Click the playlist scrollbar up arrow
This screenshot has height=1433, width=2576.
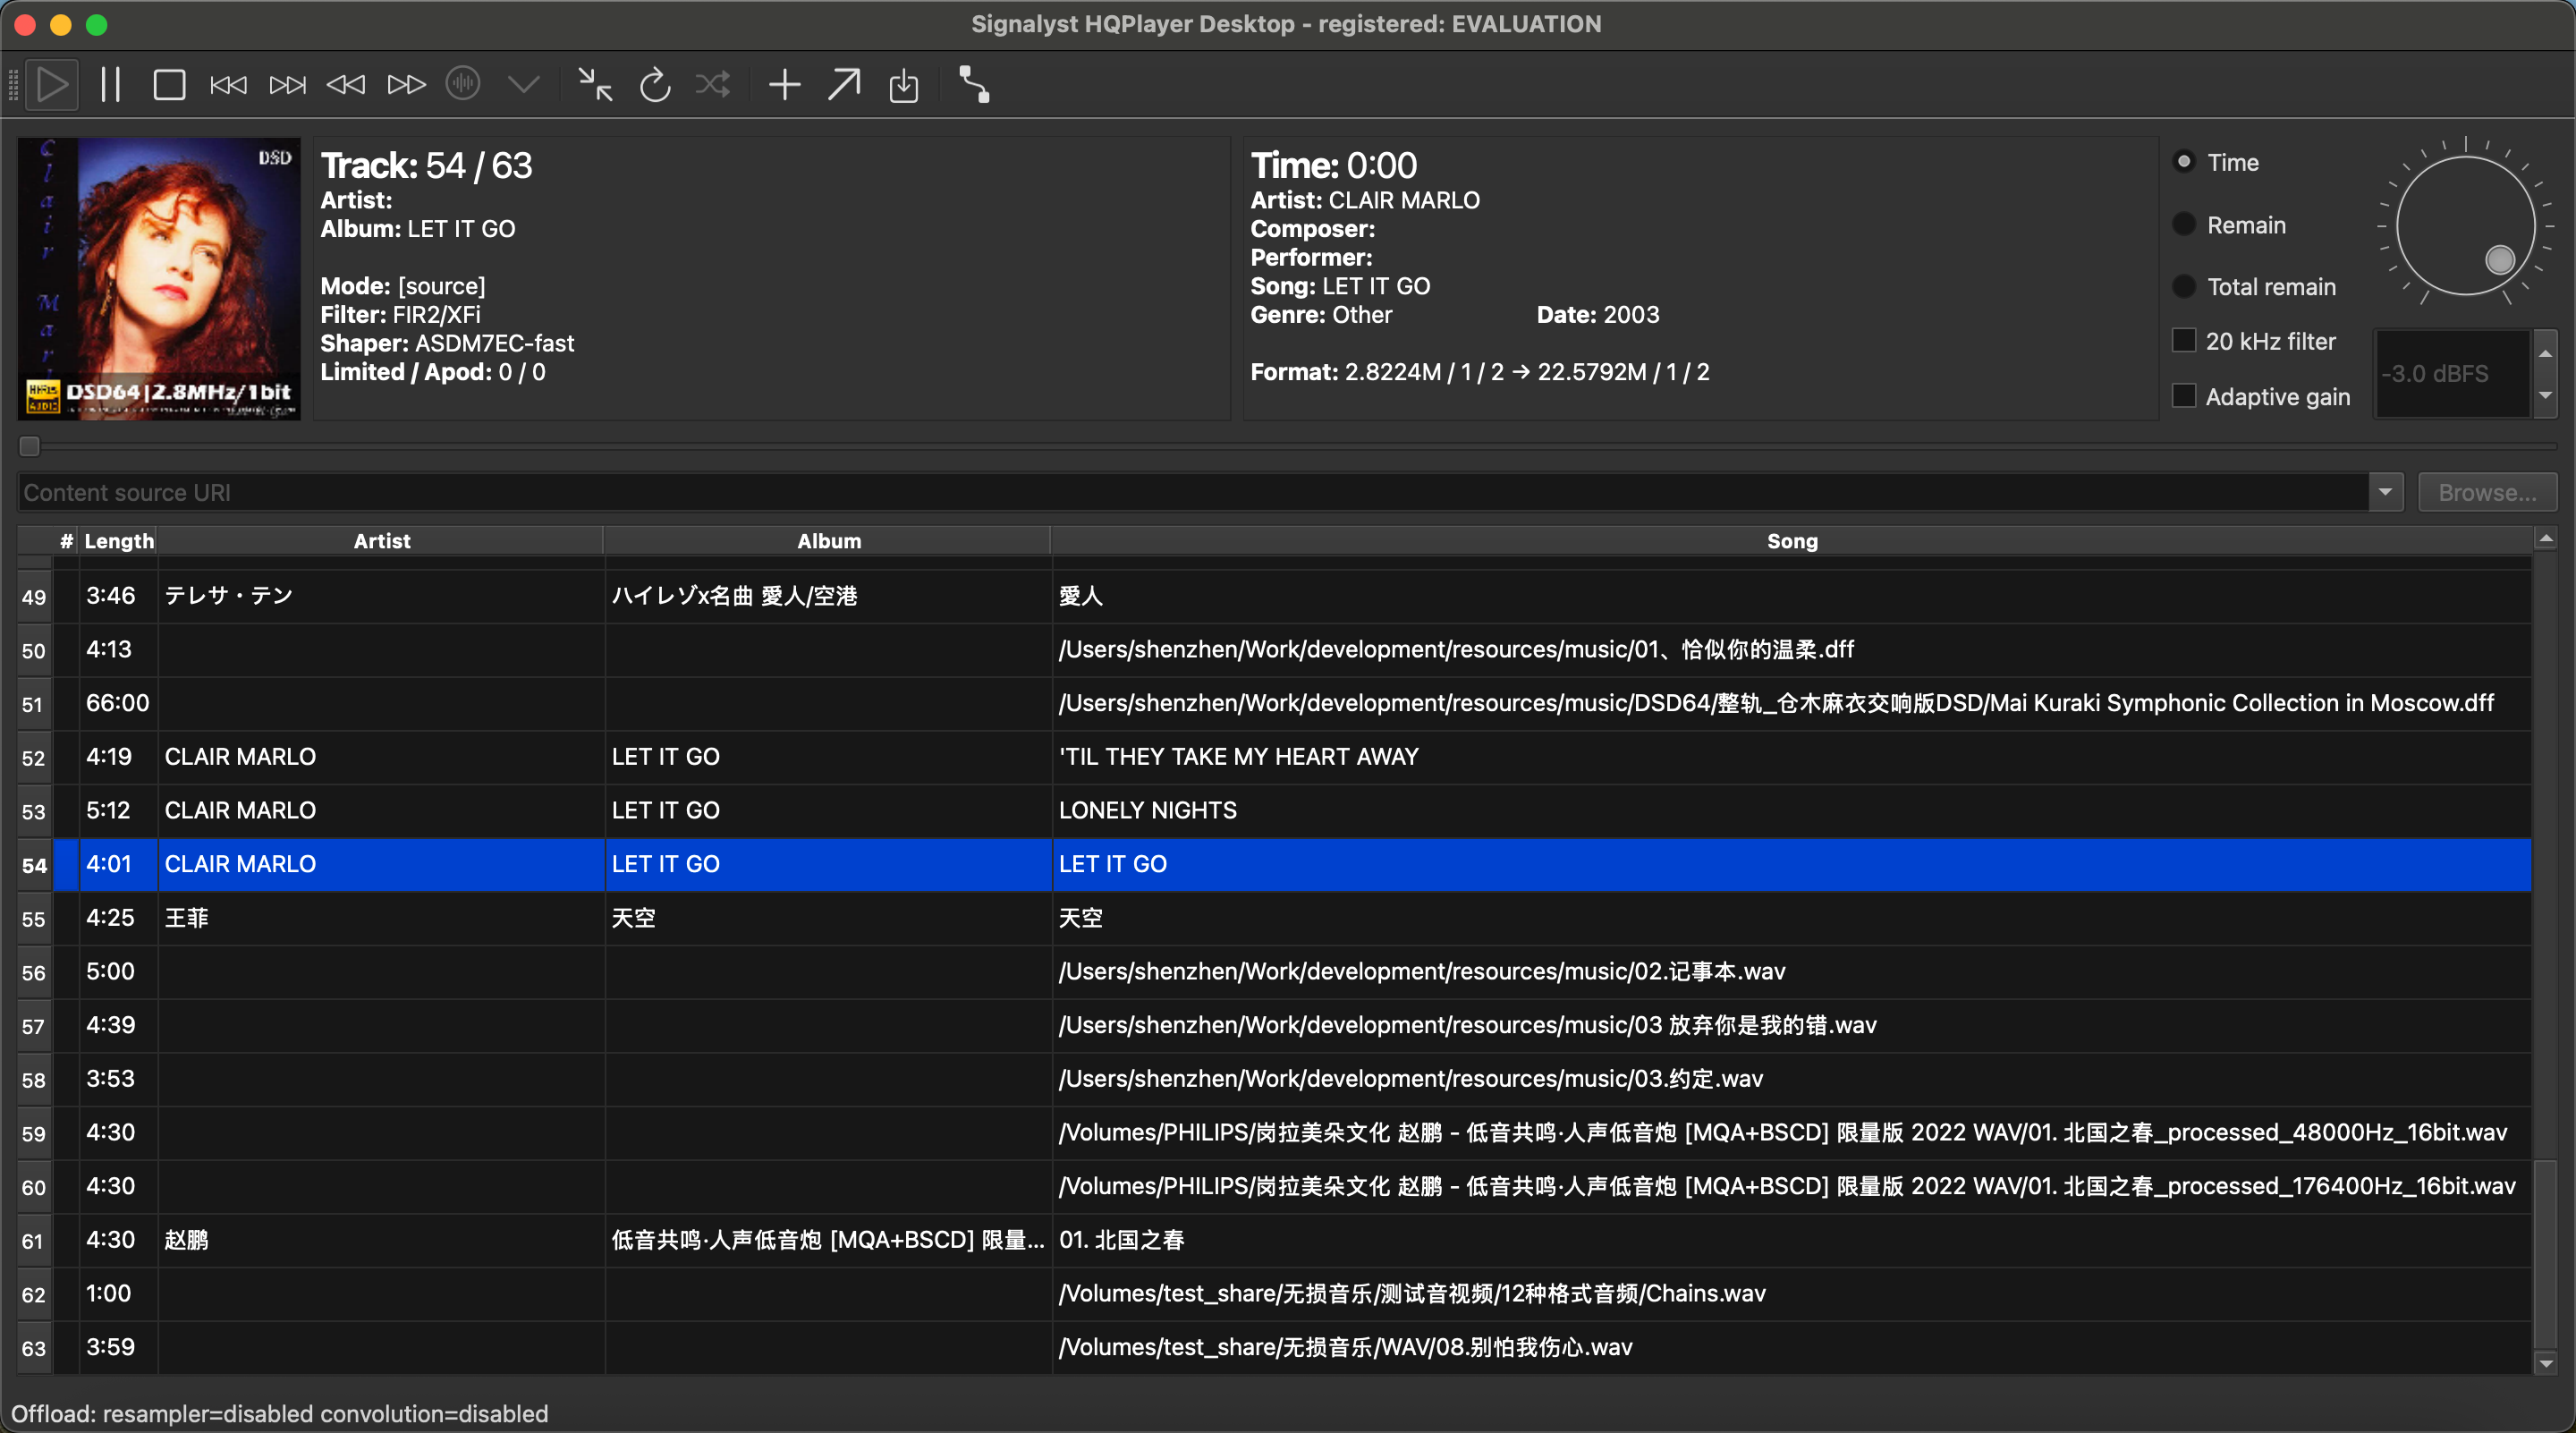[x=2545, y=540]
